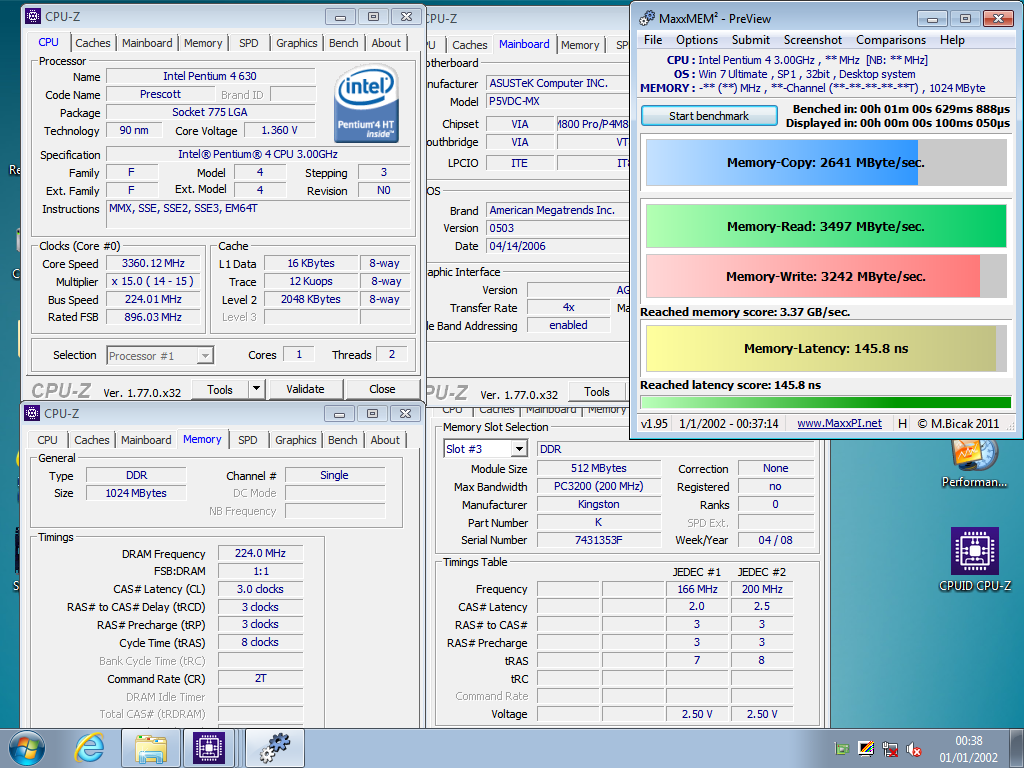Switch to Graphics tab in top-left CPU-Z
1024x768 pixels.
[296, 43]
